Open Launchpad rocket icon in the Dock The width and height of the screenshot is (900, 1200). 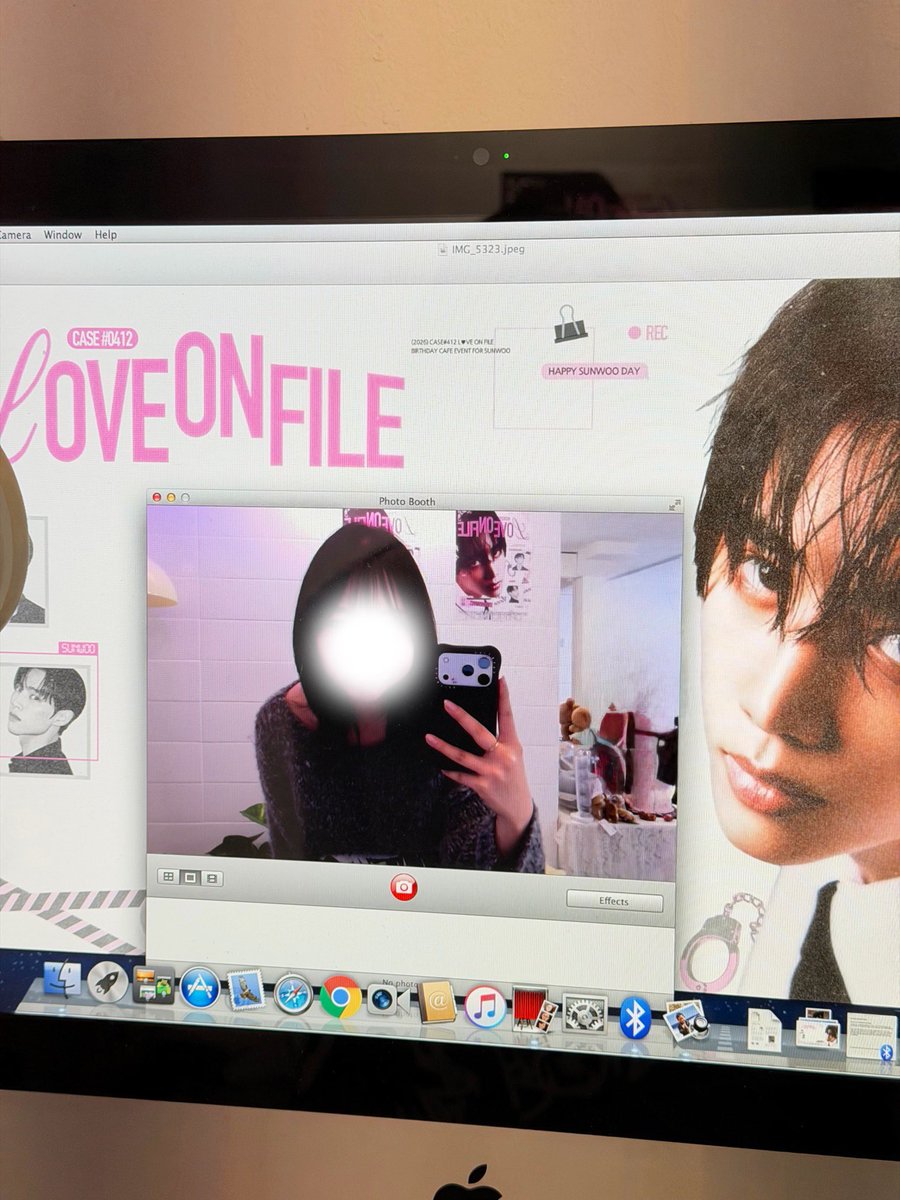107,981
